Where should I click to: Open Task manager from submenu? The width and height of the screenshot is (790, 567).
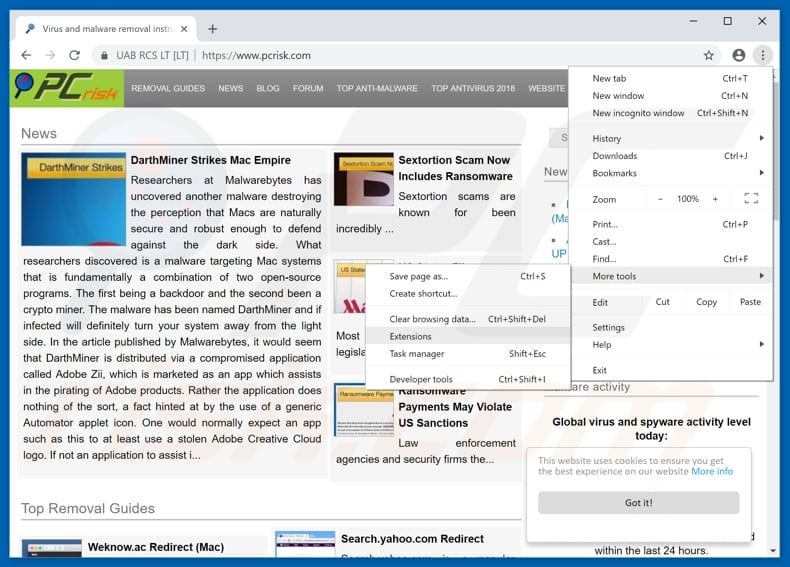pyautogui.click(x=468, y=354)
